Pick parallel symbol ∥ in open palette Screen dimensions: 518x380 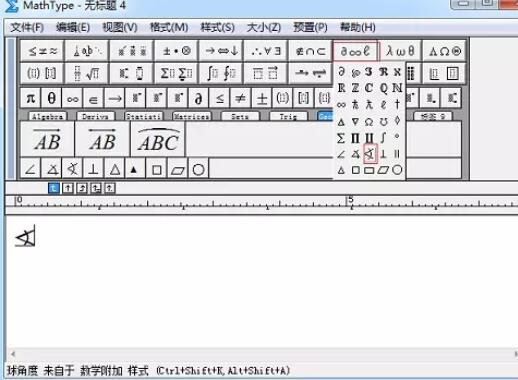397,154
